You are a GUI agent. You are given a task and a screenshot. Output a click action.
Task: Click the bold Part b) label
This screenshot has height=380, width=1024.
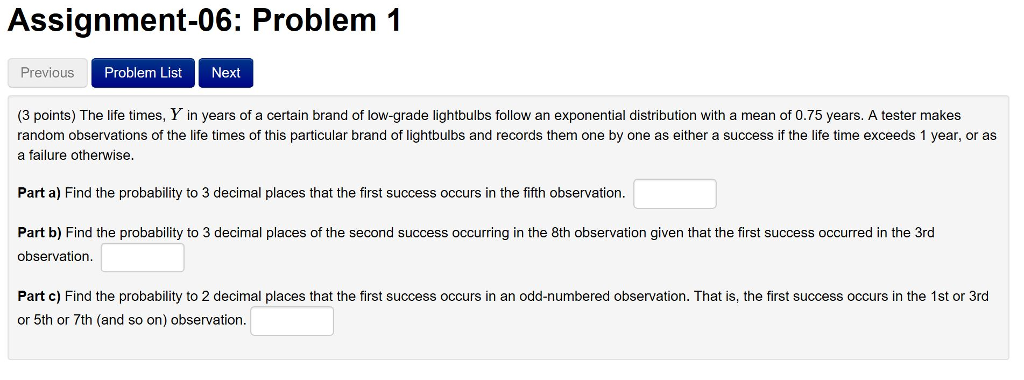coord(39,233)
